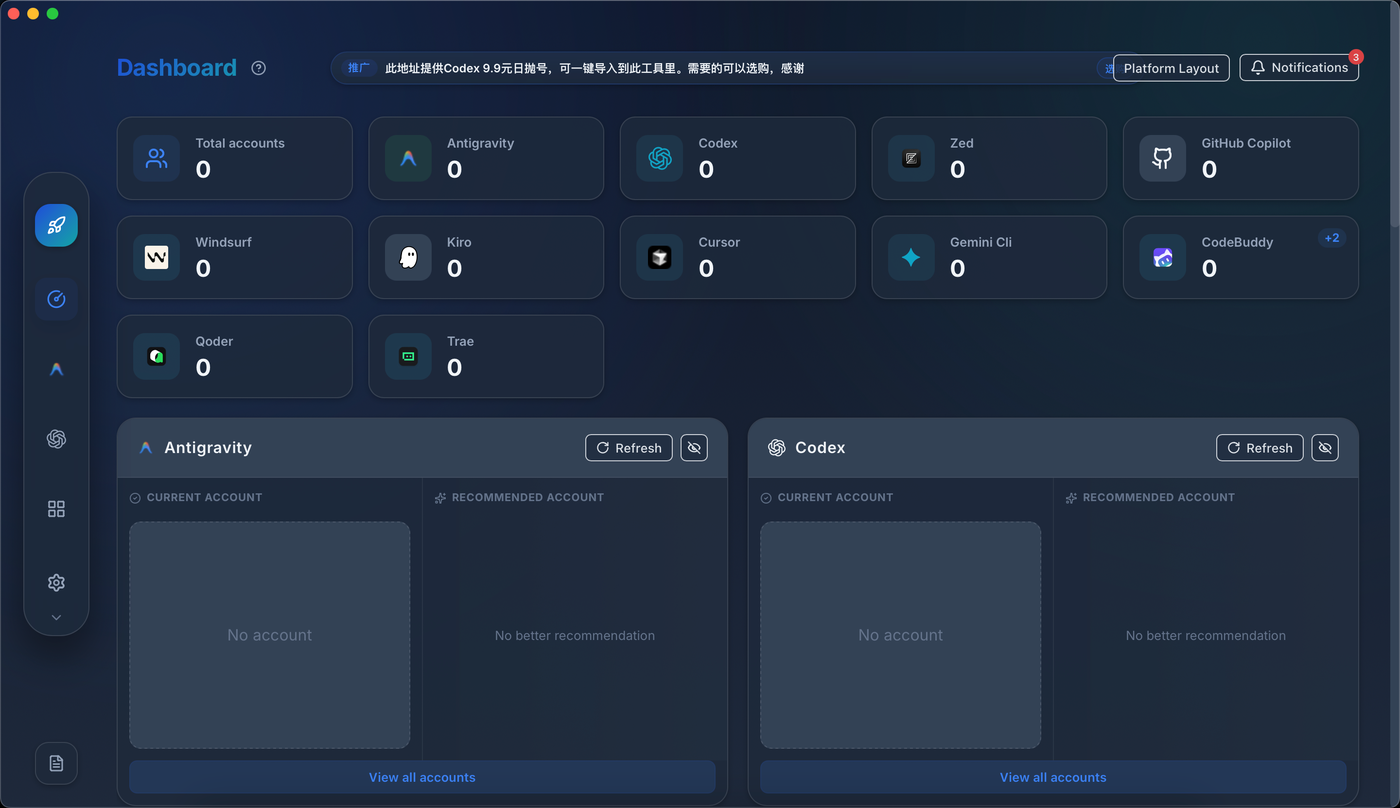This screenshot has height=808, width=1400.
Task: Select the dashboard gauge icon in sidebar
Action: coord(56,299)
